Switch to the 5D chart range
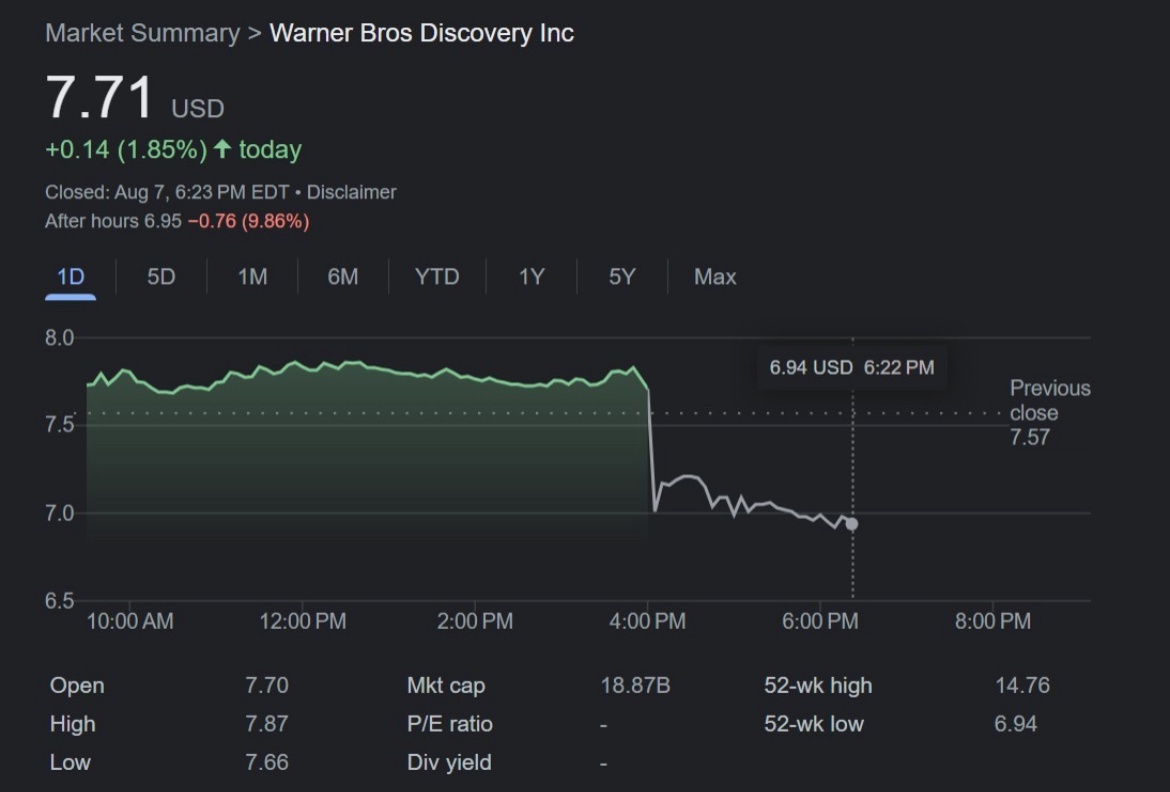Screen dimensions: 1170x792 [161, 277]
